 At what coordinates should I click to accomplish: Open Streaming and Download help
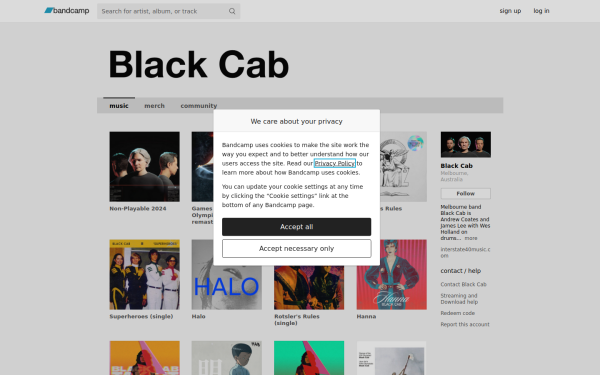point(459,299)
